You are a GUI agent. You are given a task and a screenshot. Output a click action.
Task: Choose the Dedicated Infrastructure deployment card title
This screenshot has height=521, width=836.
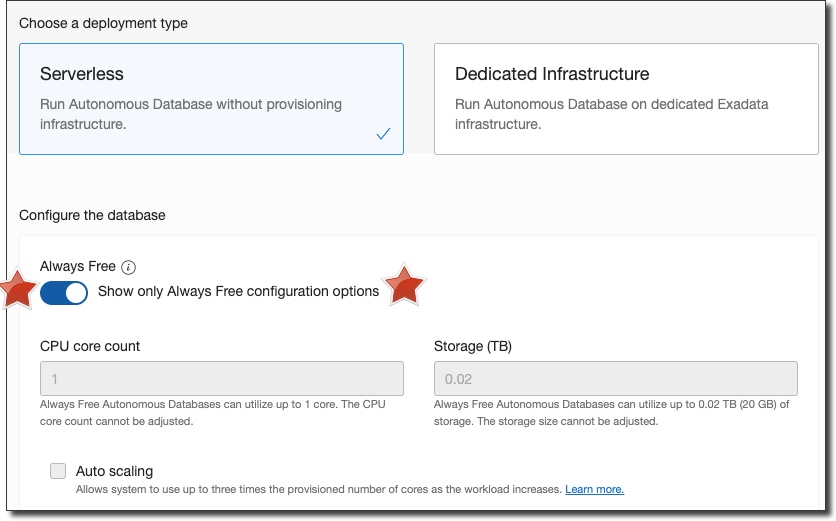552,74
